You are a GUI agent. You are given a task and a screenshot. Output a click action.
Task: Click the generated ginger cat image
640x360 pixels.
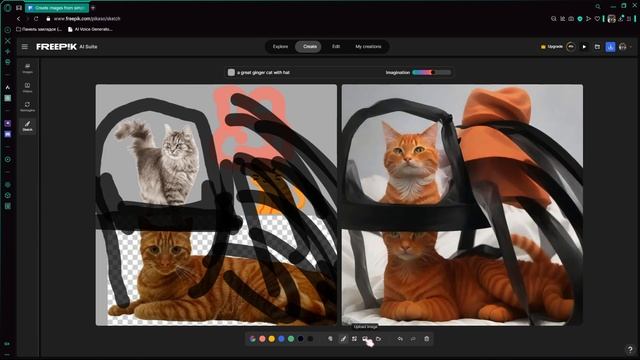click(462, 205)
